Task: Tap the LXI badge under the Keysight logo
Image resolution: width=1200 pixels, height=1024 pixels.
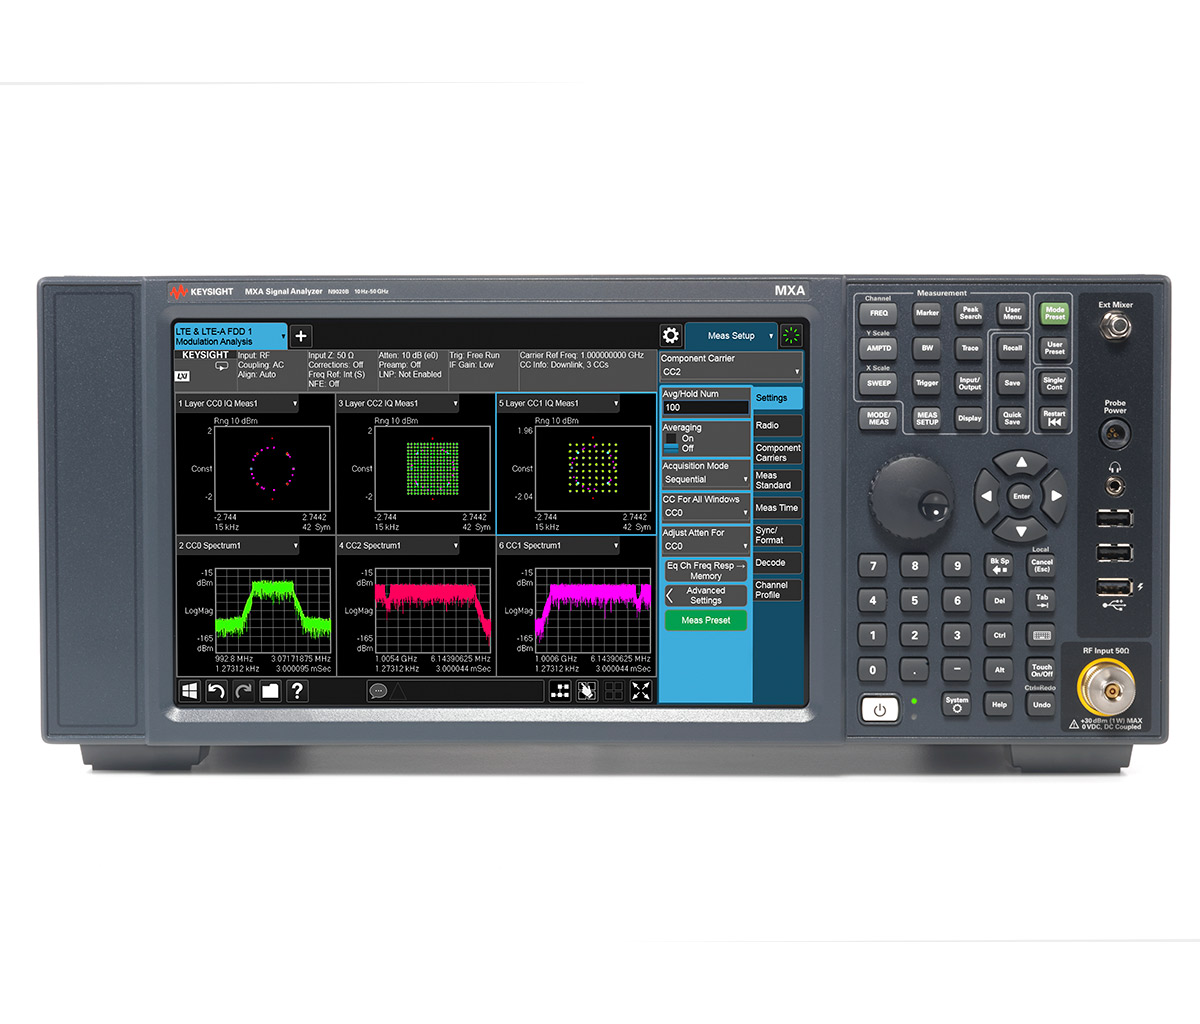Action: [182, 376]
